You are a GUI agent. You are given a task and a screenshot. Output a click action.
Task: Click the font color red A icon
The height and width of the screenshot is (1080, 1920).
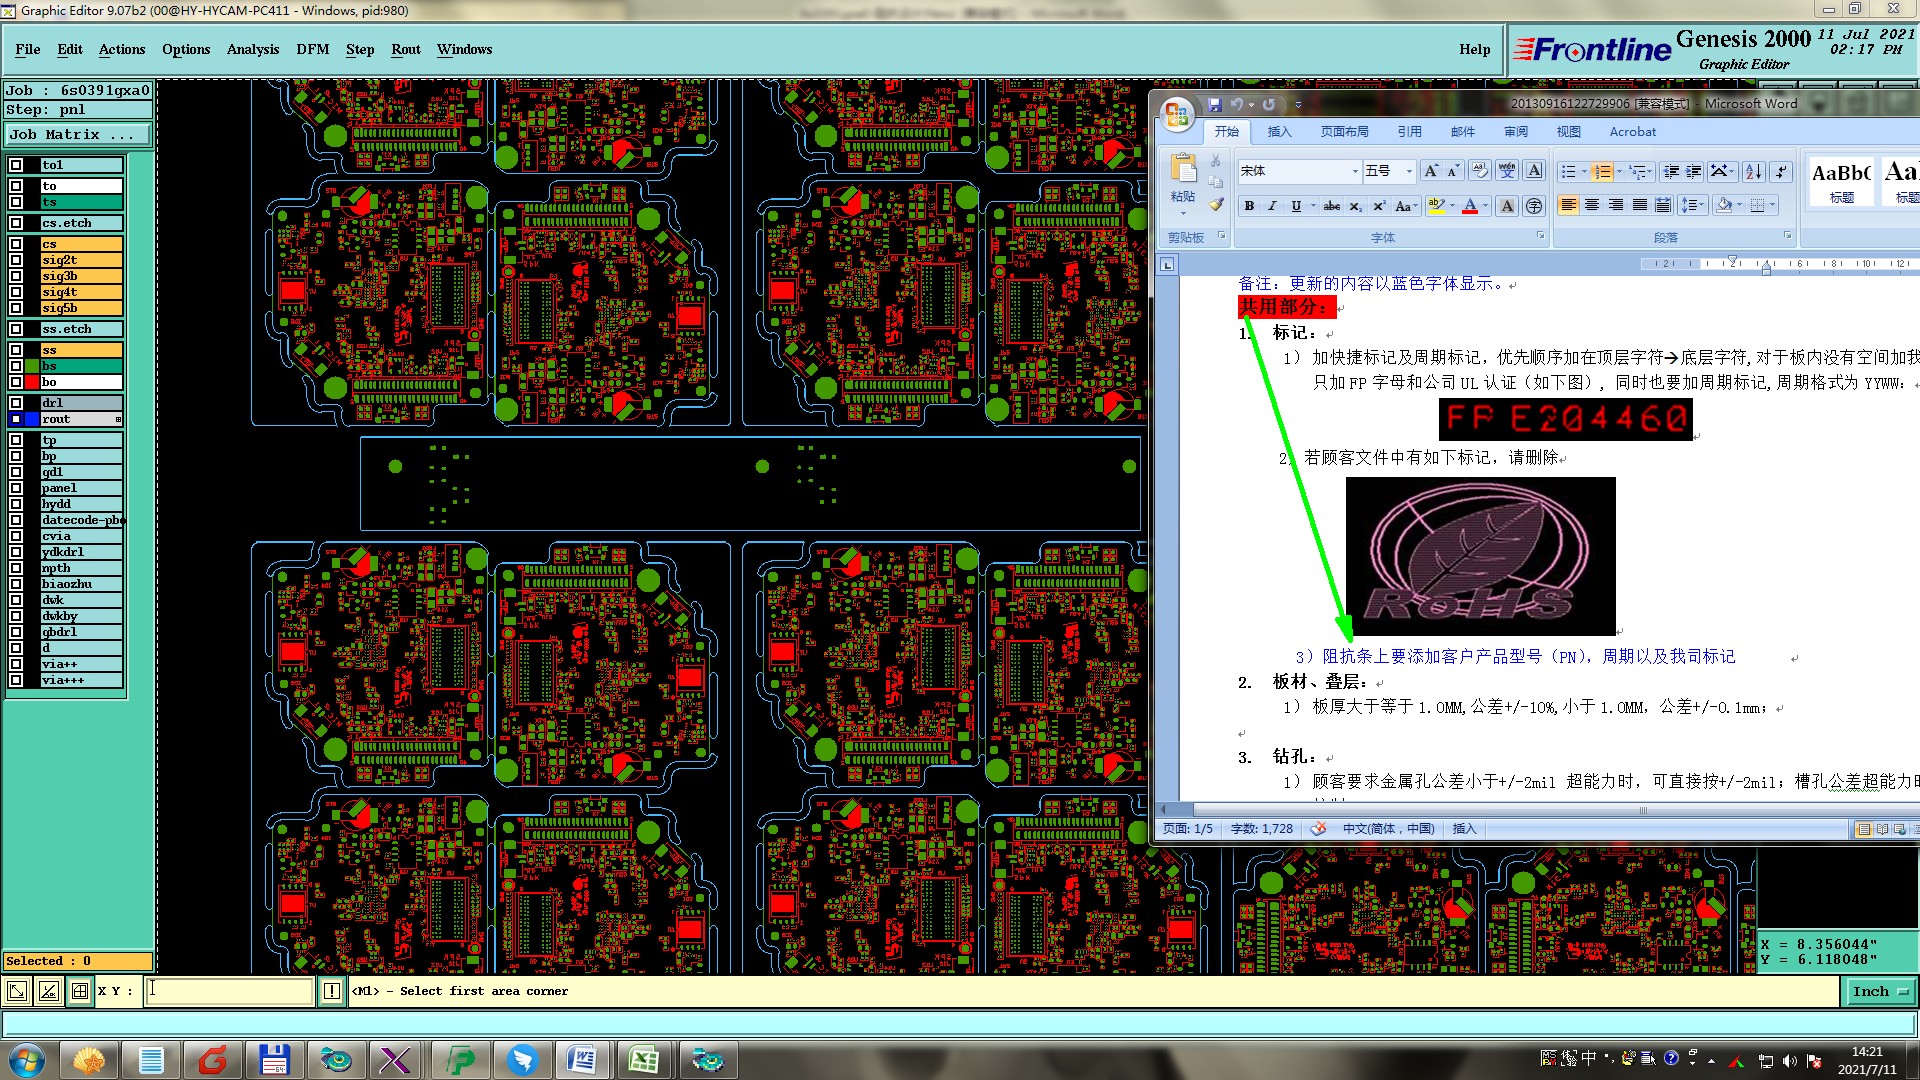[x=1470, y=206]
